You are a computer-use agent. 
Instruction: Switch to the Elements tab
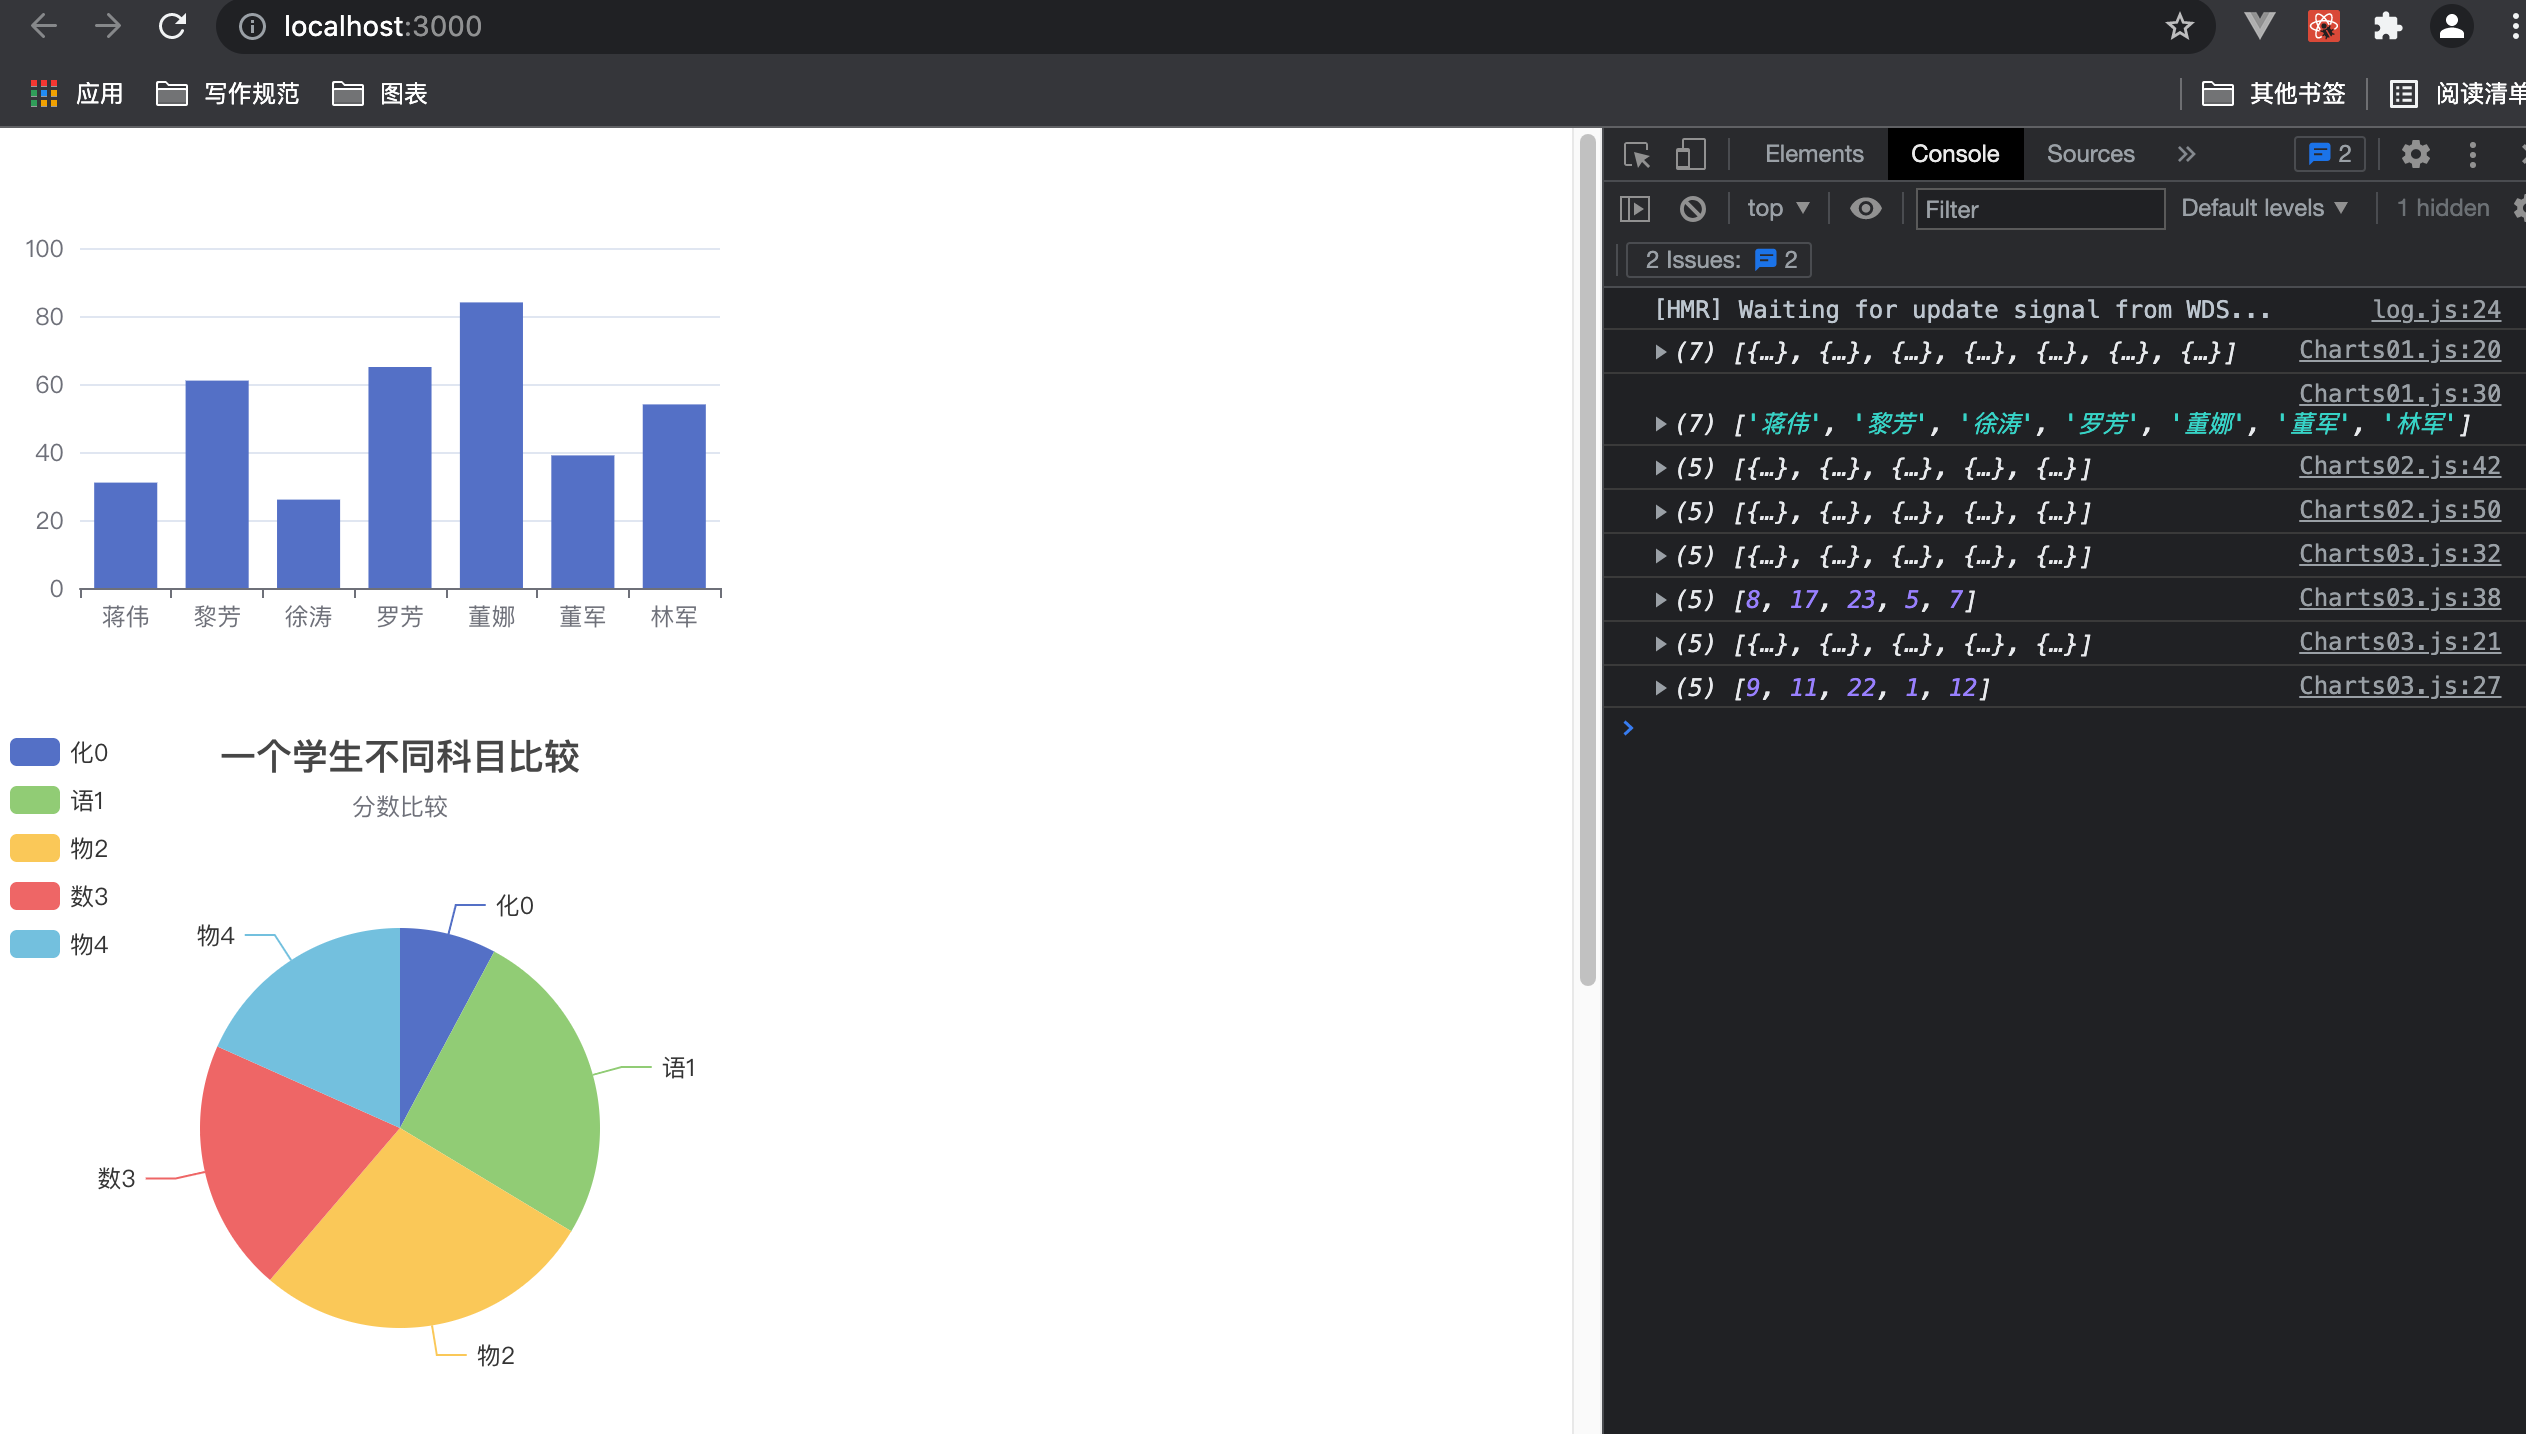click(1813, 154)
